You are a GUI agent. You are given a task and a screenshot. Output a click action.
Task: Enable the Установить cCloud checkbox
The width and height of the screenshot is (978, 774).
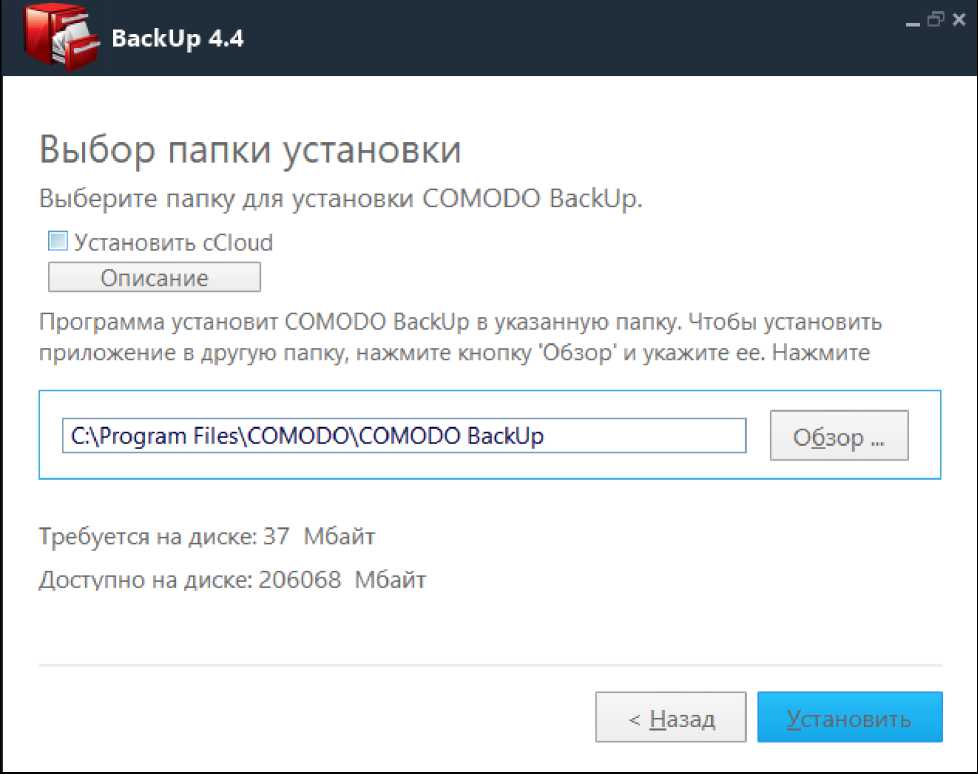coord(58,241)
